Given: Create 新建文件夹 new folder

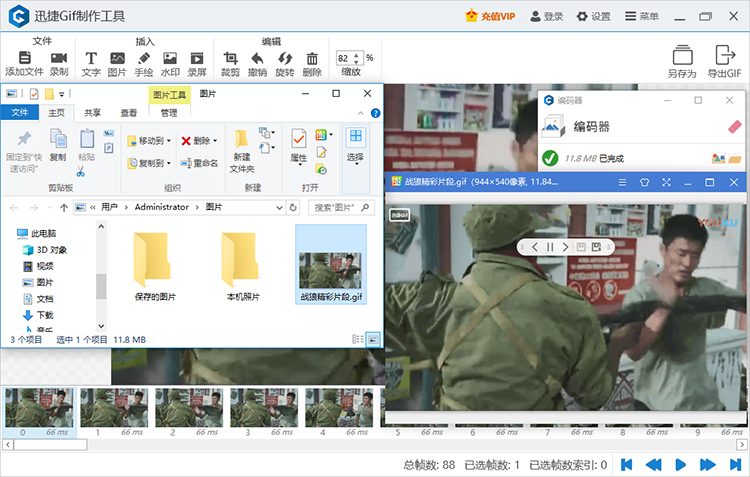Looking at the screenshot, I should click(x=242, y=151).
